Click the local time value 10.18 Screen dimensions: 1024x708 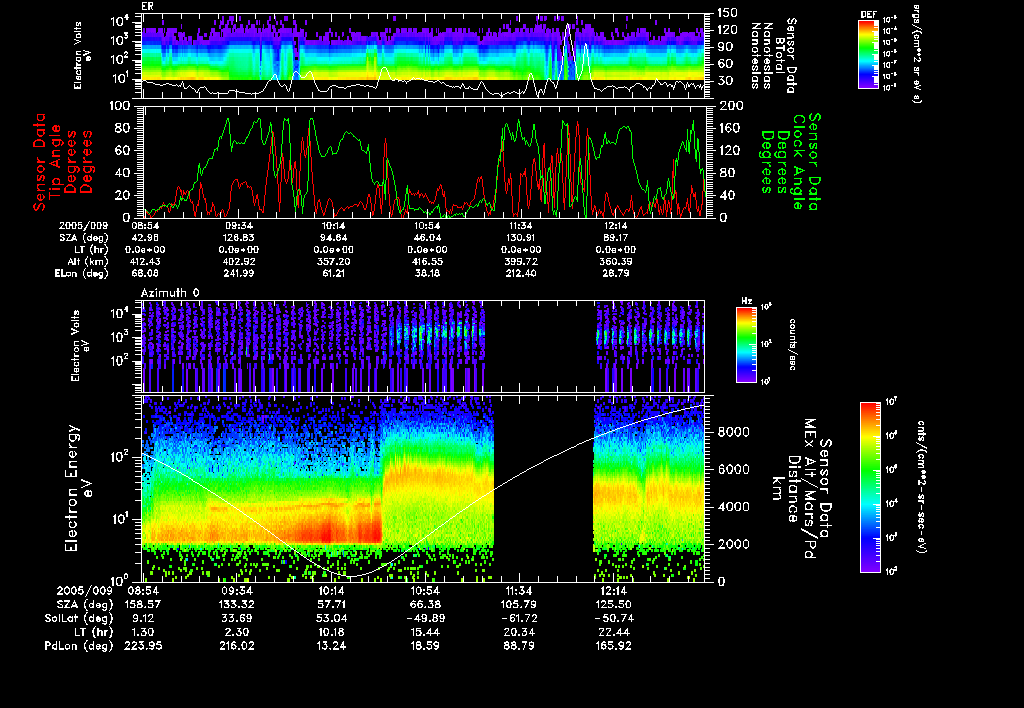click(x=332, y=632)
